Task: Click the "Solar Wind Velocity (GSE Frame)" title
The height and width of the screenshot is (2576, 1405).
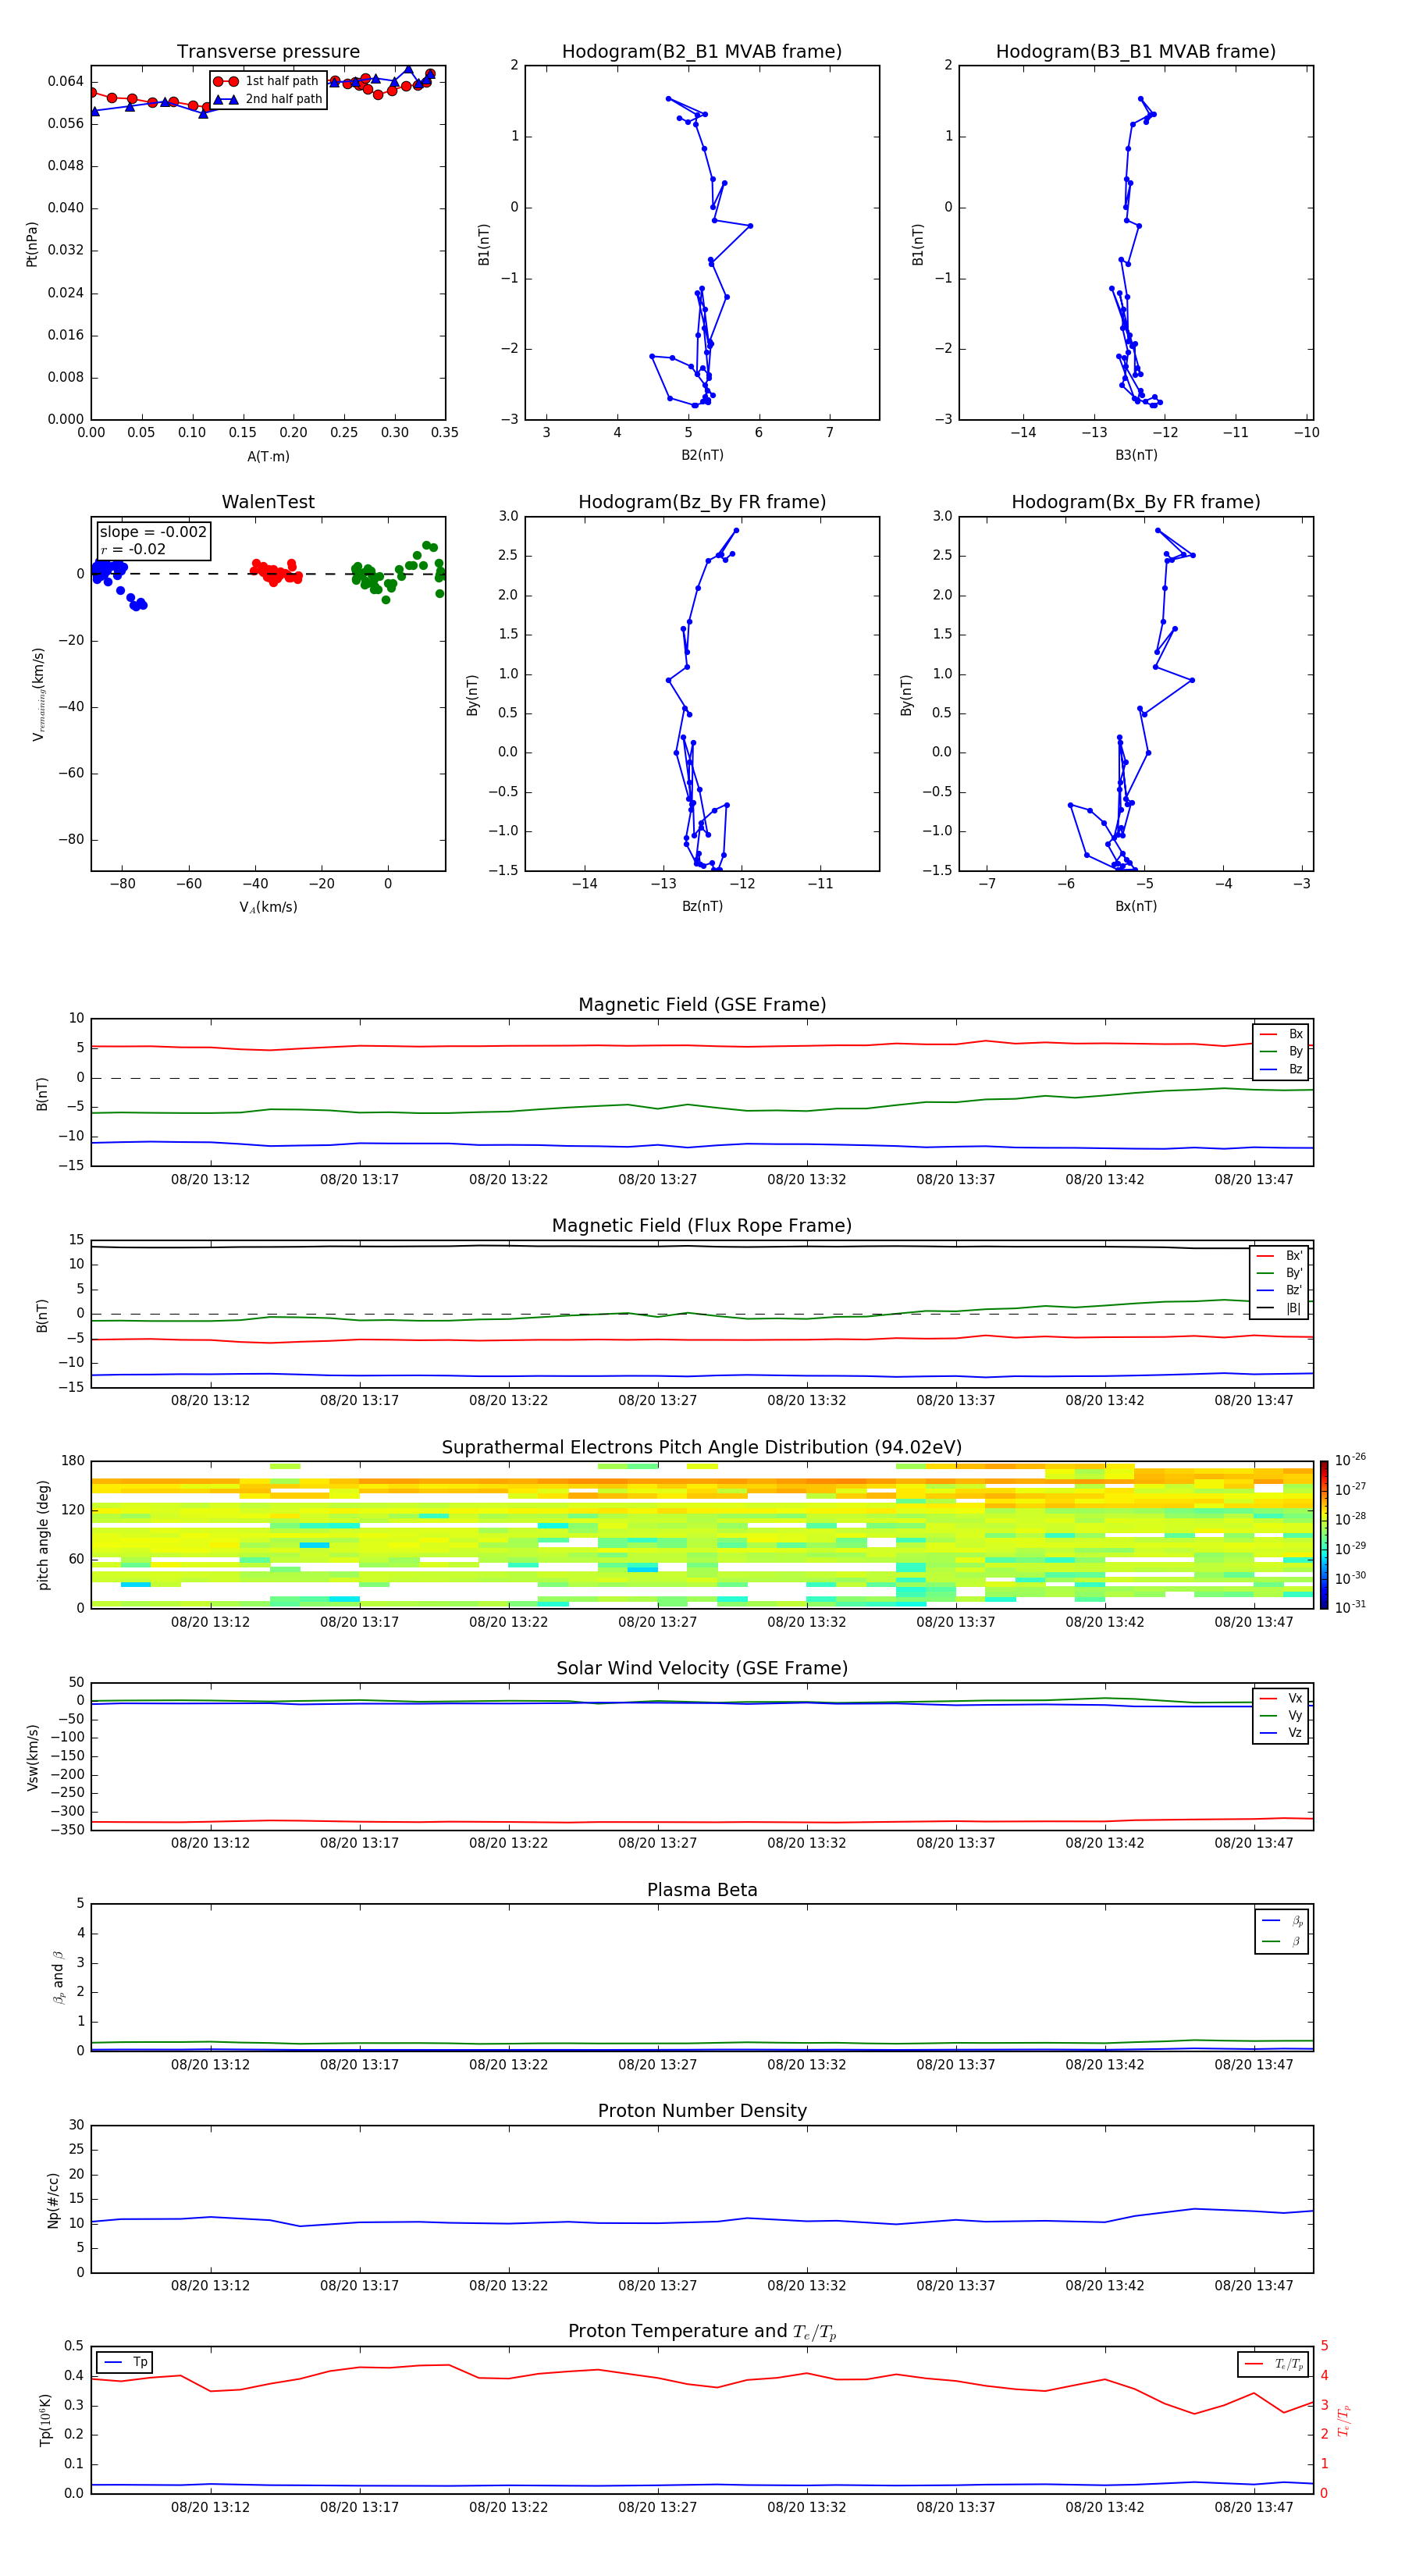Action: click(x=702, y=1669)
